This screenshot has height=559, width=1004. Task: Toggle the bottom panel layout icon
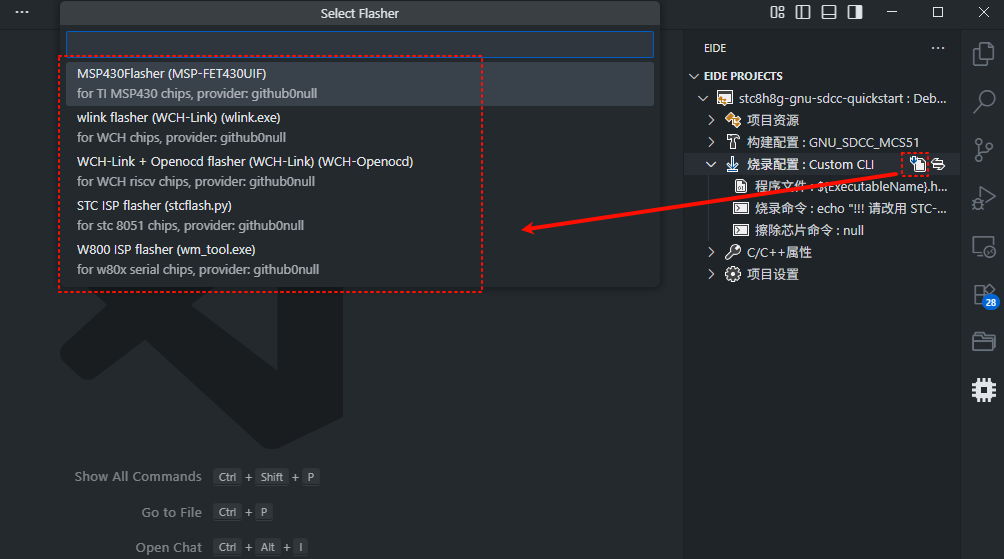coord(829,12)
